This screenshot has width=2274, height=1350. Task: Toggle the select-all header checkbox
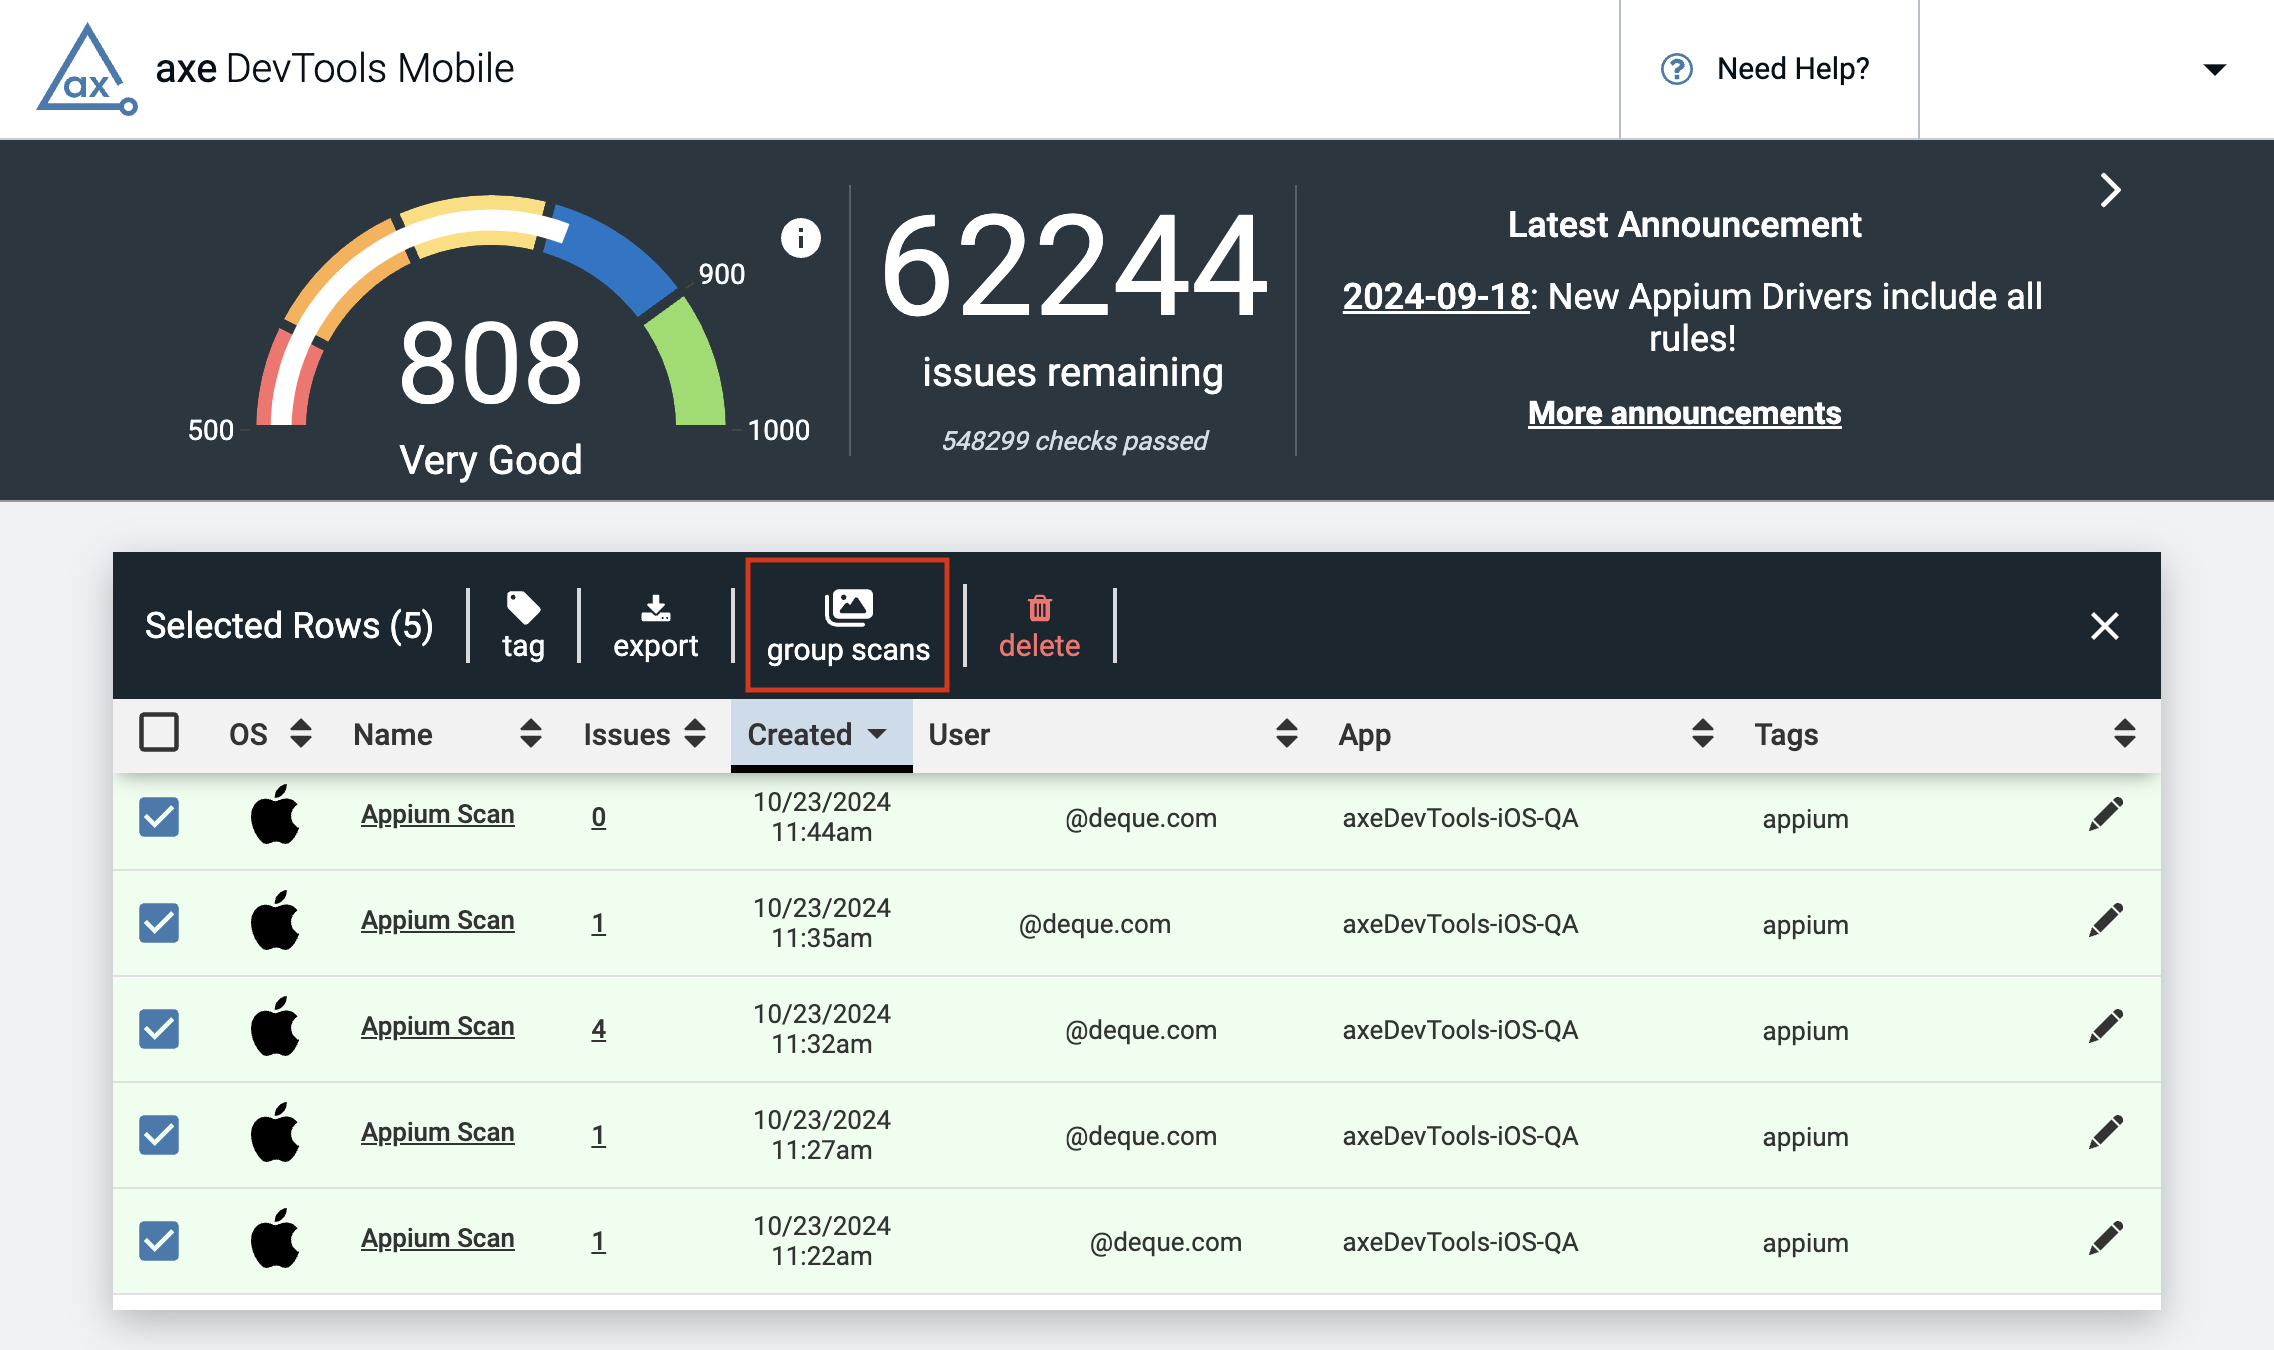coord(159,732)
